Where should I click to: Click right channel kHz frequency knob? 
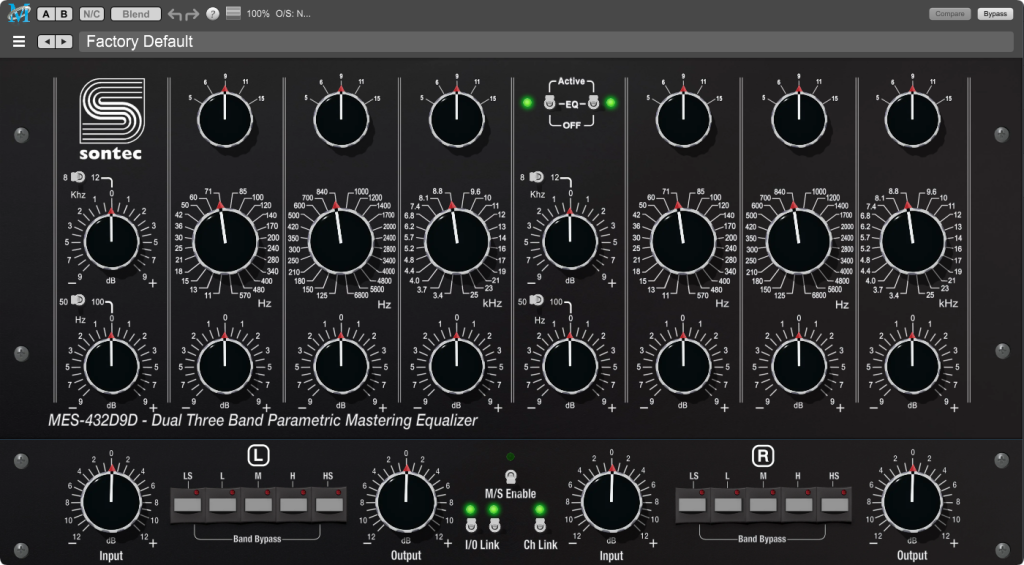(912, 241)
